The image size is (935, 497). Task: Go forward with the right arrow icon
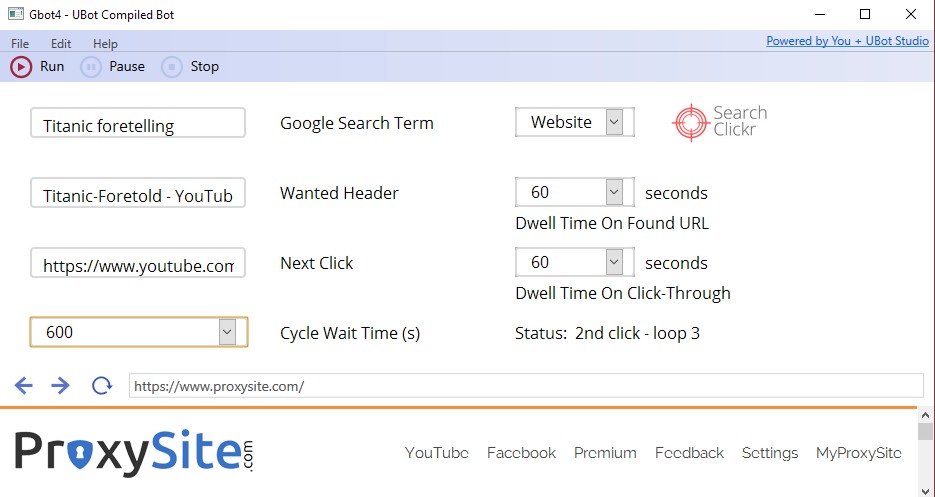[x=60, y=385]
